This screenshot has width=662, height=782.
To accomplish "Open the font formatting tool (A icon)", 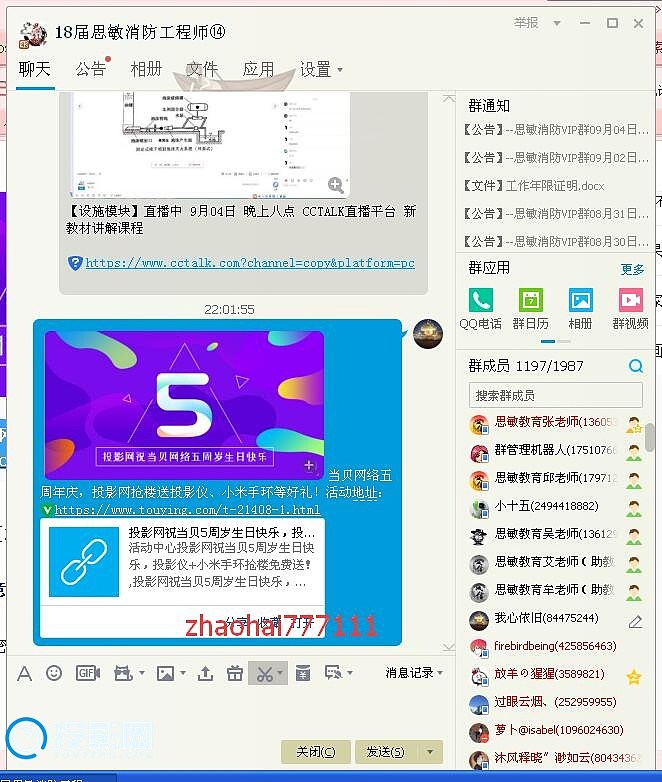I will 24,673.
